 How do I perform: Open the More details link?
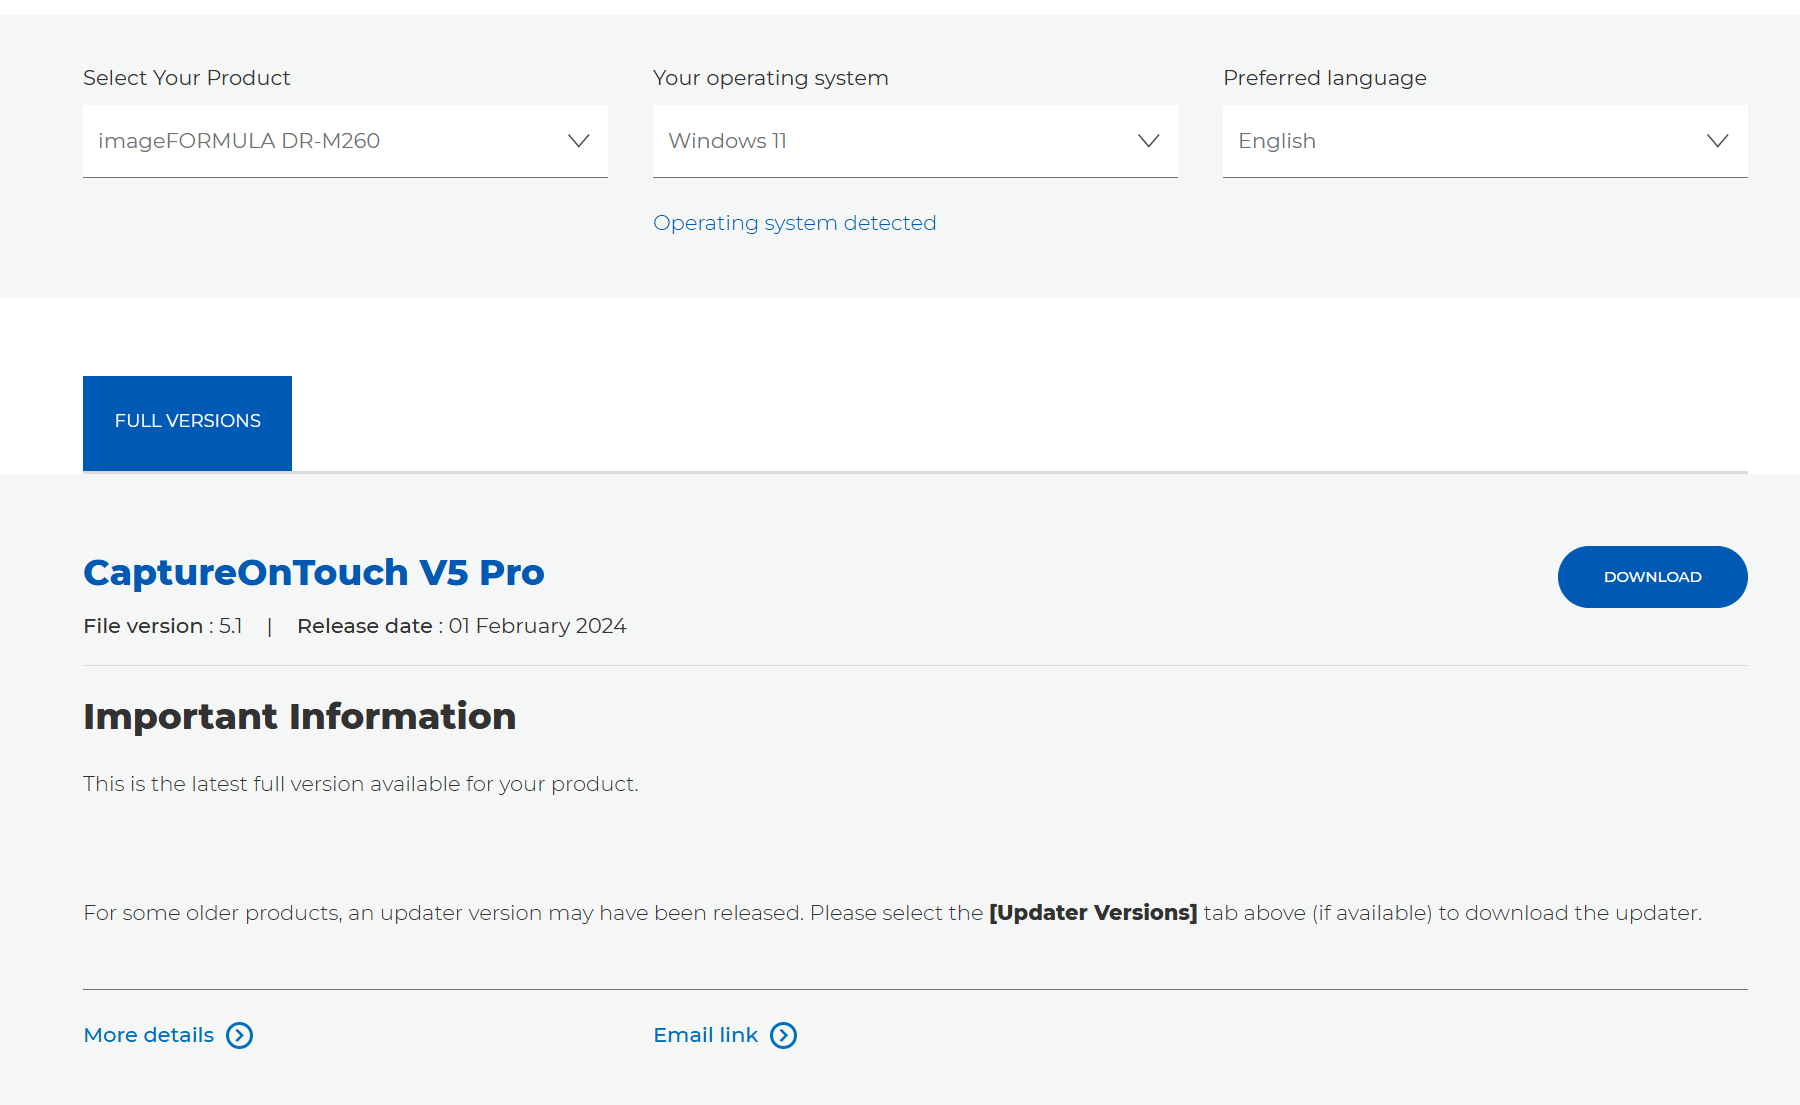tap(149, 1035)
